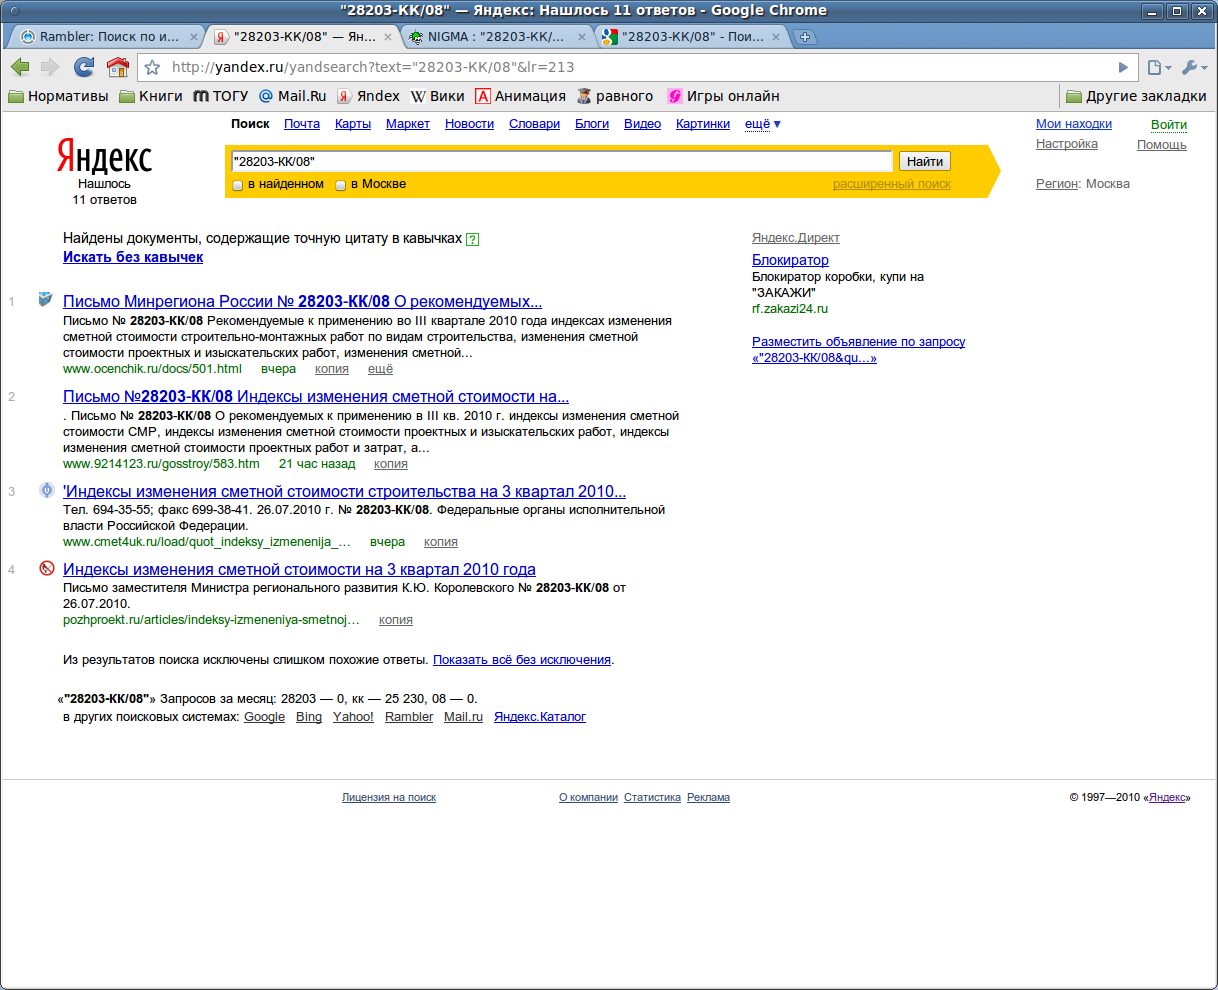Switch to the NIGMA tab
The width and height of the screenshot is (1218, 990).
(x=495, y=37)
